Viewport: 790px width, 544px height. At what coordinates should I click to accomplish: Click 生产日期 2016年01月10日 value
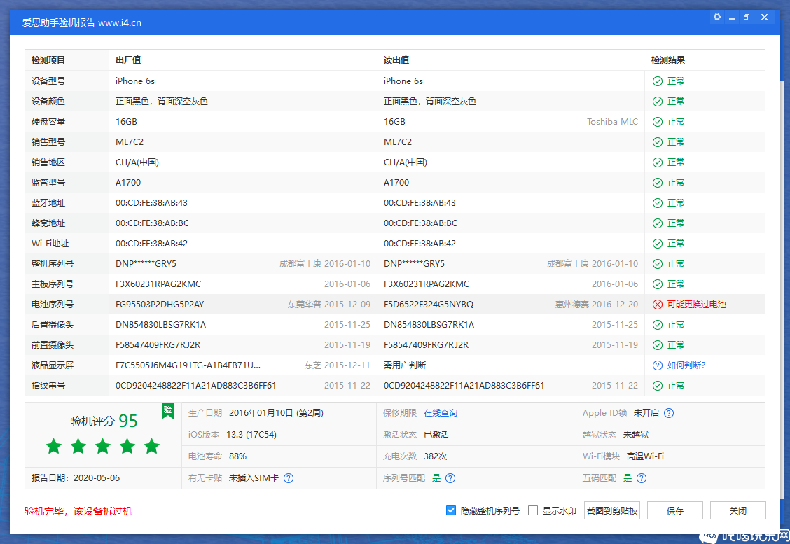[x=276, y=413]
